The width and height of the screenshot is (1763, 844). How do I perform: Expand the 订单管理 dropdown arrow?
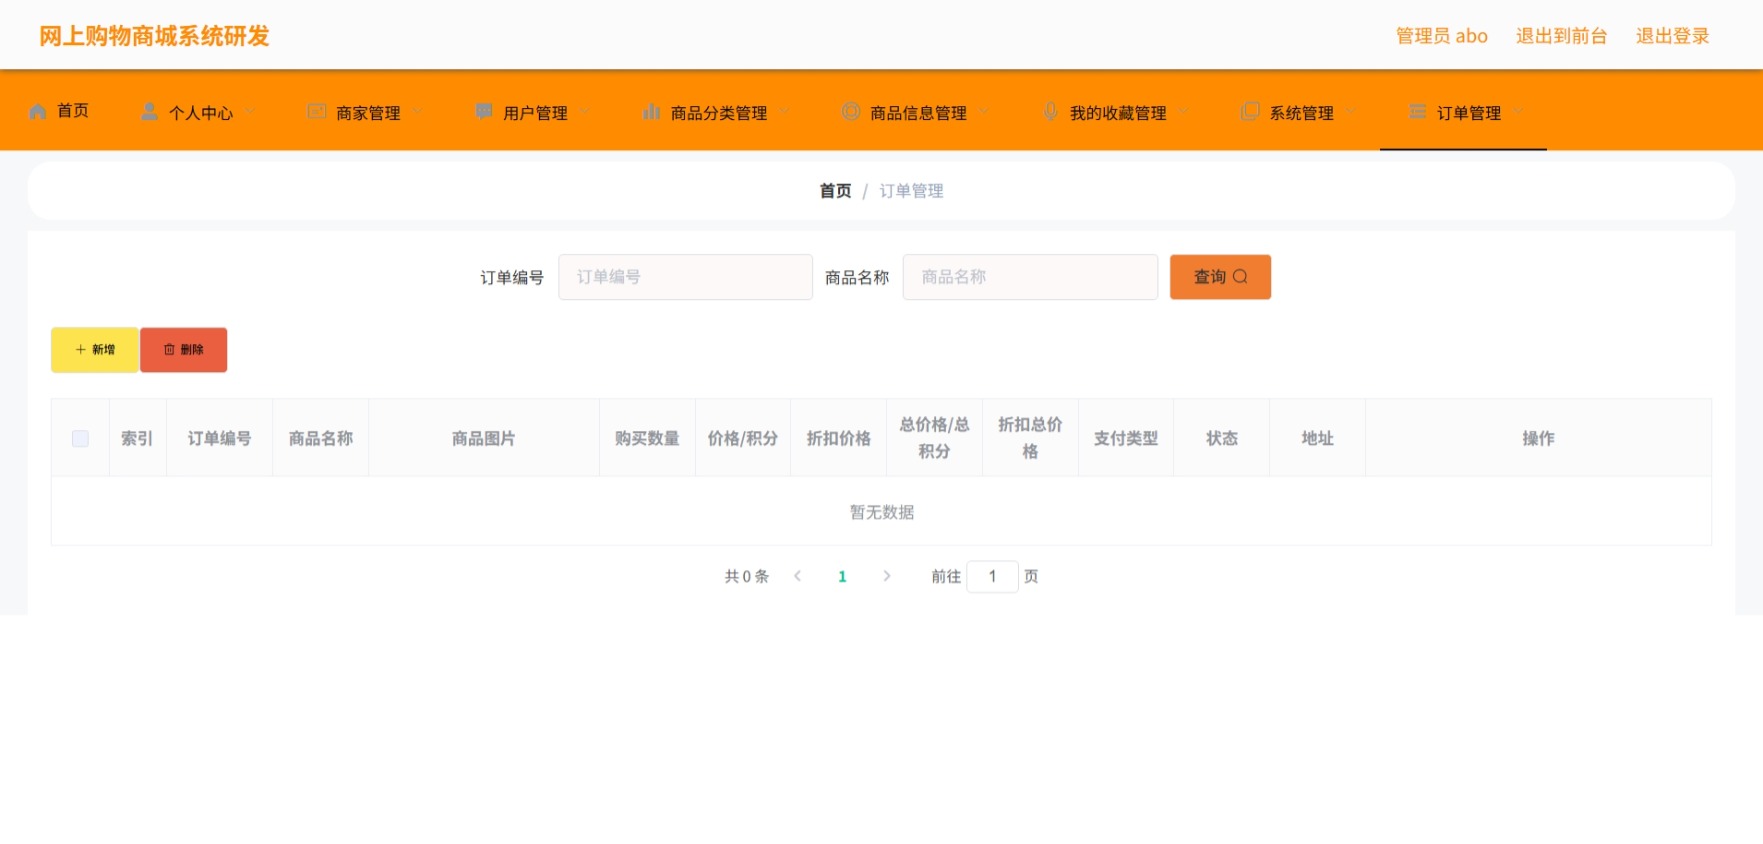coord(1518,111)
